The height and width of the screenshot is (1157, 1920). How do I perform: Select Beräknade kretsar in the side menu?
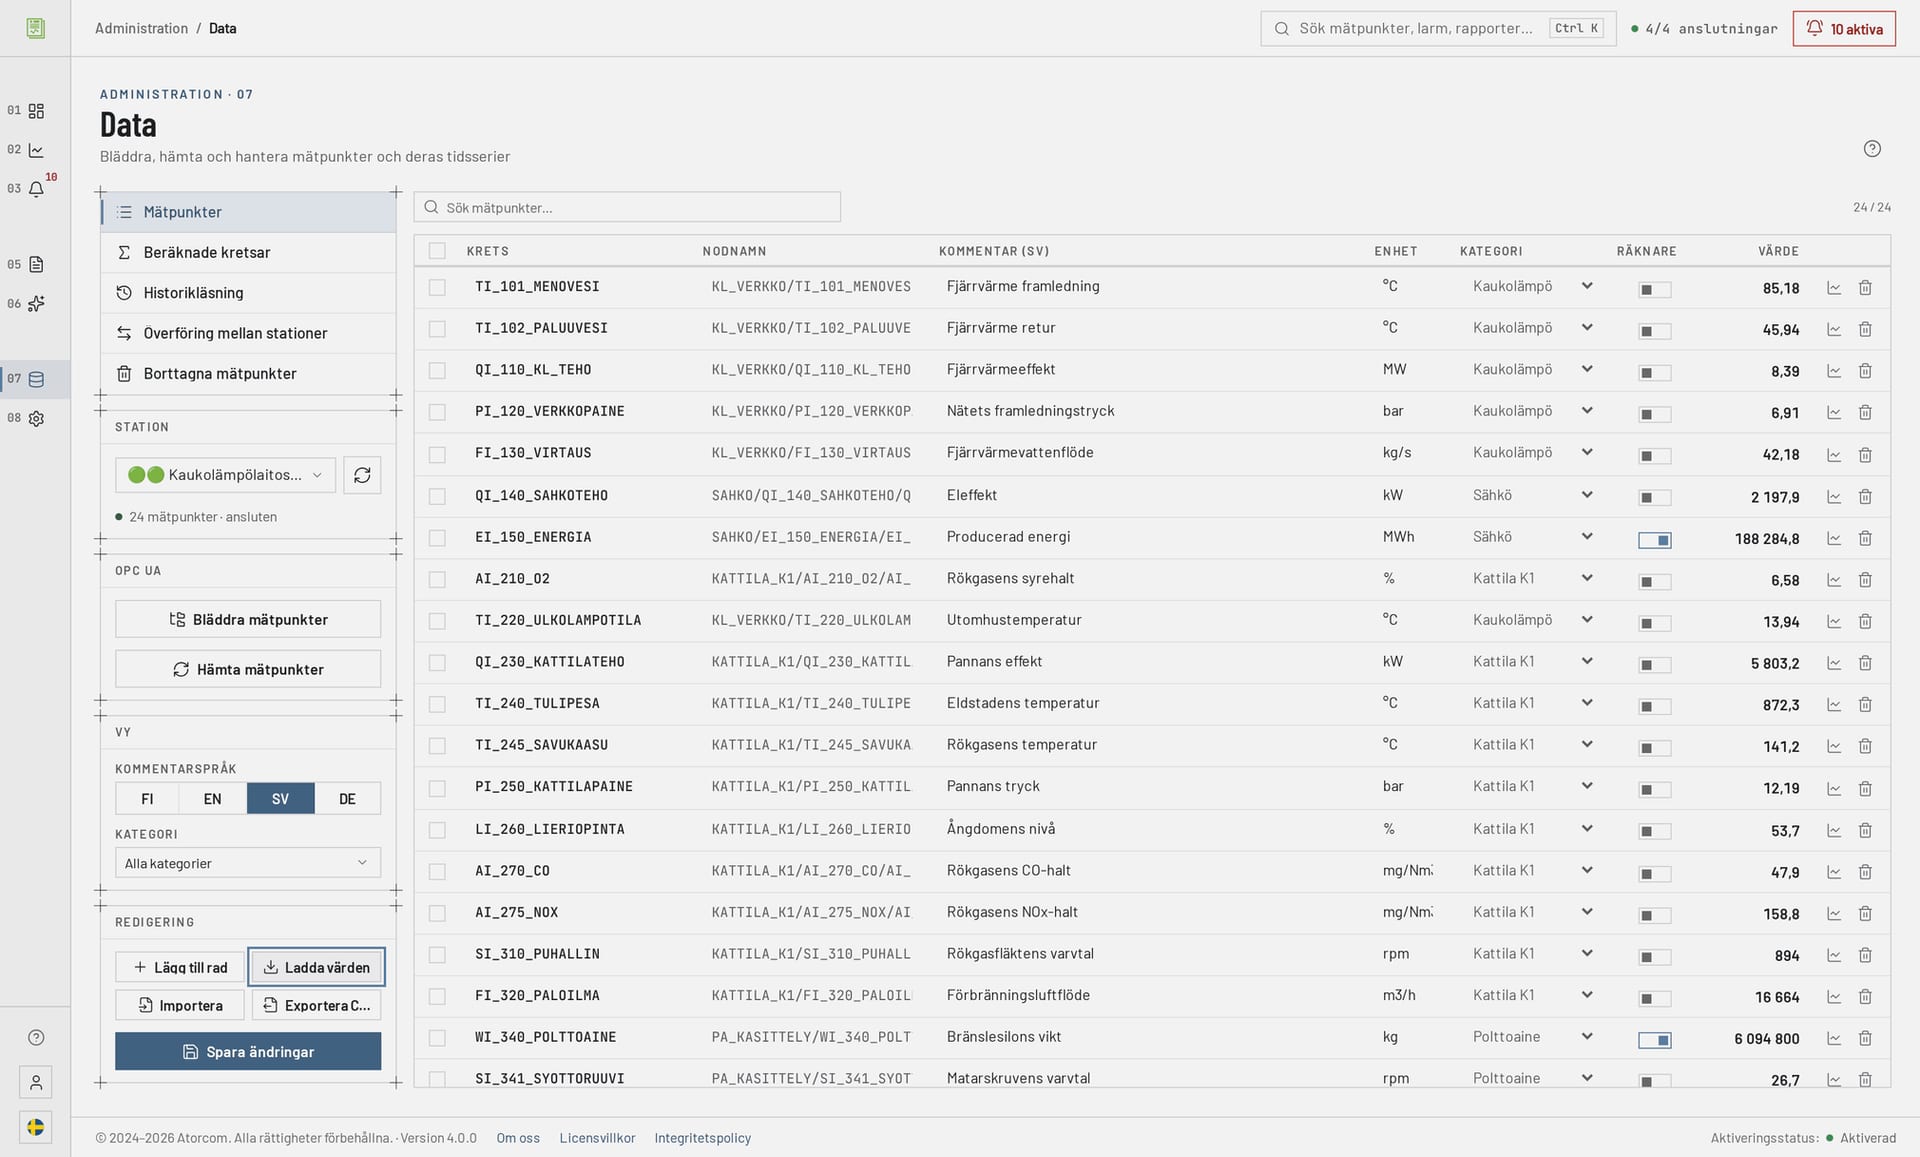[249, 253]
